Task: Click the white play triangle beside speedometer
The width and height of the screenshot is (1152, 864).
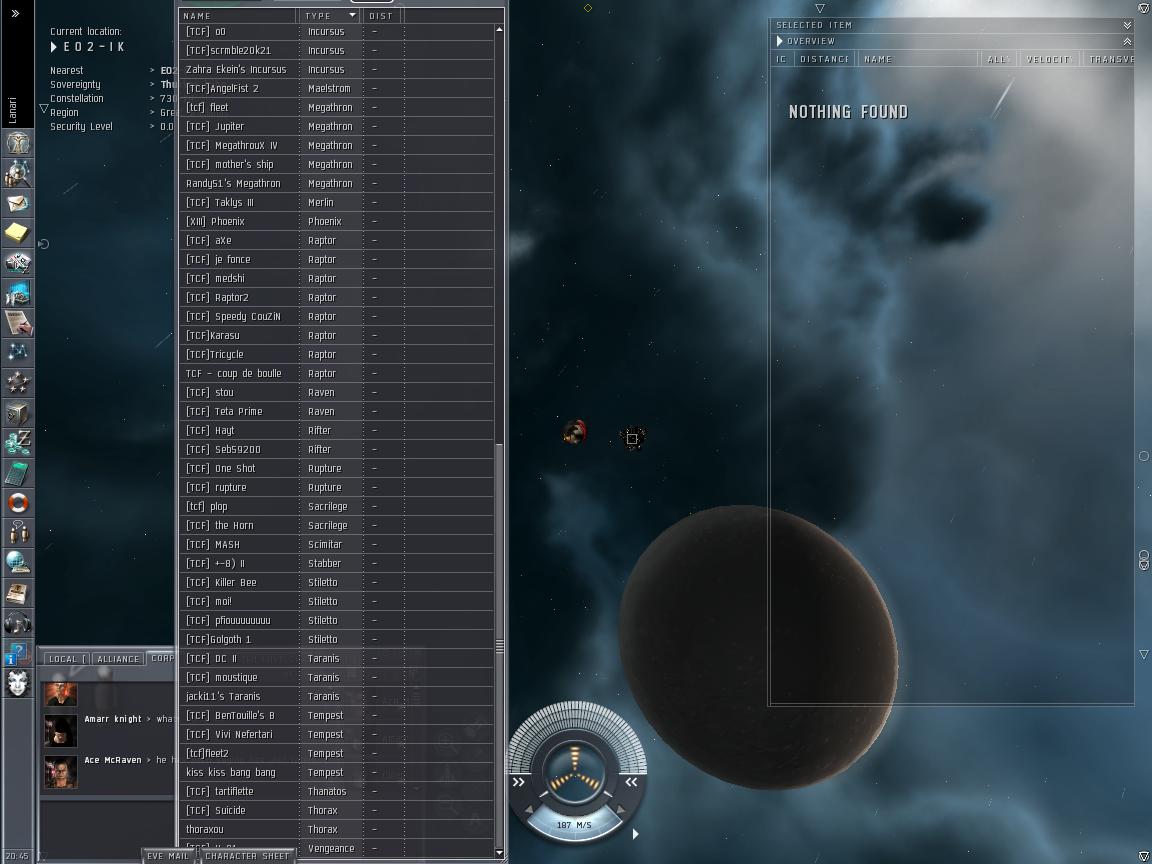Action: point(636,834)
